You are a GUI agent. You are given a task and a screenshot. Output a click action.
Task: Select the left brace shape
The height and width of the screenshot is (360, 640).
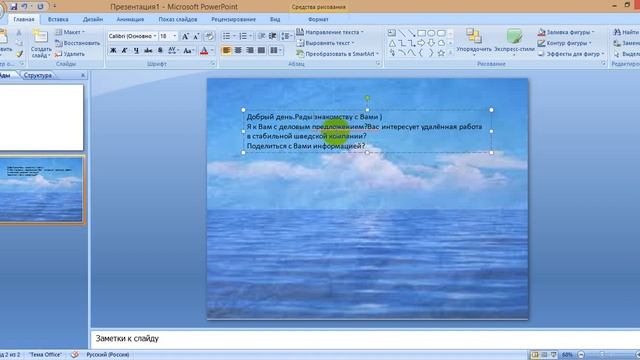(x=422, y=53)
